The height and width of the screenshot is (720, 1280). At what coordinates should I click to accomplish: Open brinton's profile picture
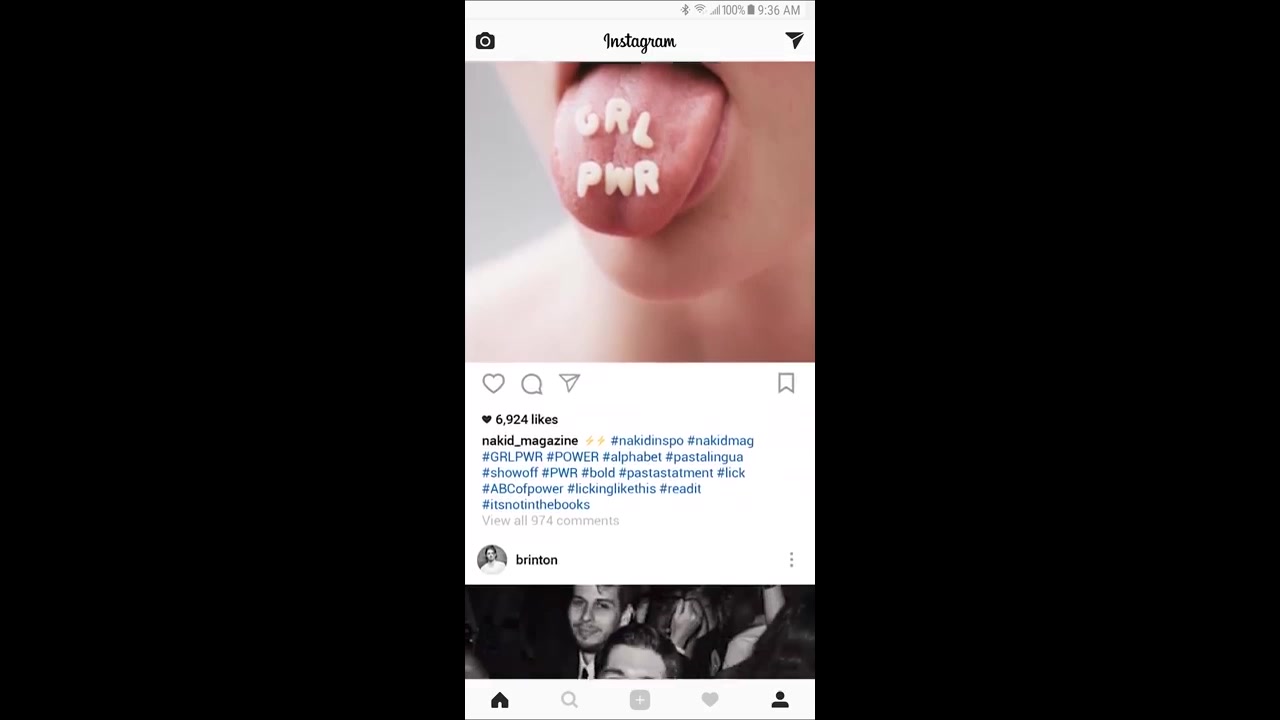(492, 560)
